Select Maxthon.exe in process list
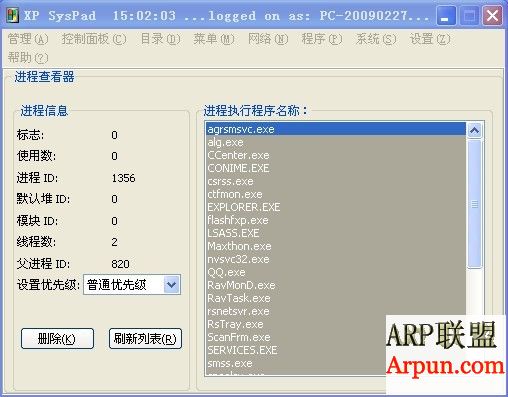 click(336, 246)
